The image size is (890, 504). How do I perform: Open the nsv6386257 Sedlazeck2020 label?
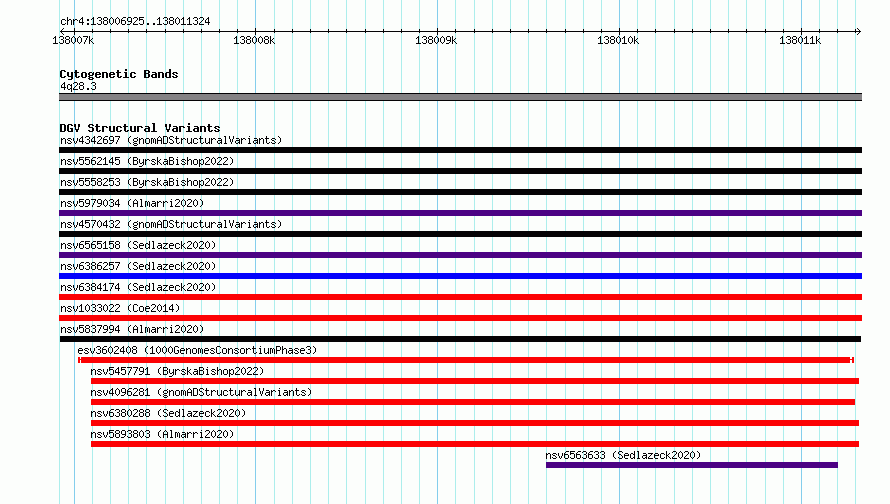(138, 266)
